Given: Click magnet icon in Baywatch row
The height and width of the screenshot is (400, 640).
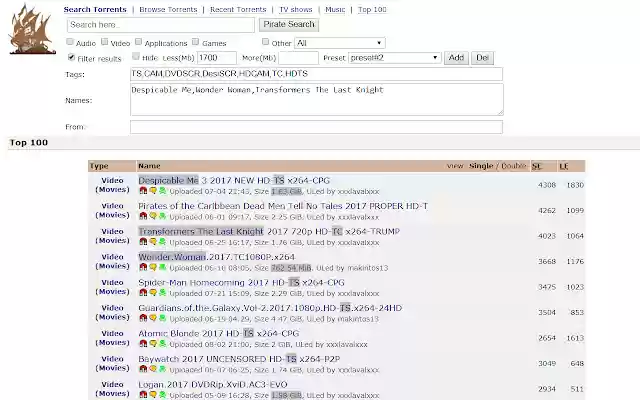Looking at the screenshot, I should click(143, 369).
